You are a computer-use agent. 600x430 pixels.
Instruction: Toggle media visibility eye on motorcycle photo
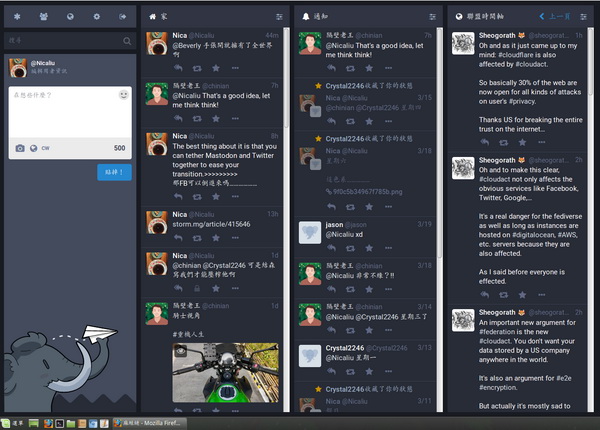pyautogui.click(x=181, y=350)
